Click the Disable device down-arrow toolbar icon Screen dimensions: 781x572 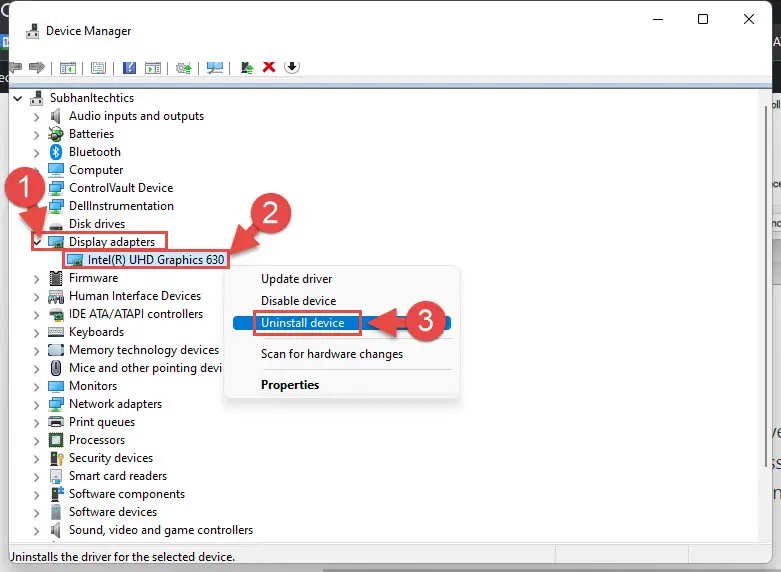pos(292,67)
